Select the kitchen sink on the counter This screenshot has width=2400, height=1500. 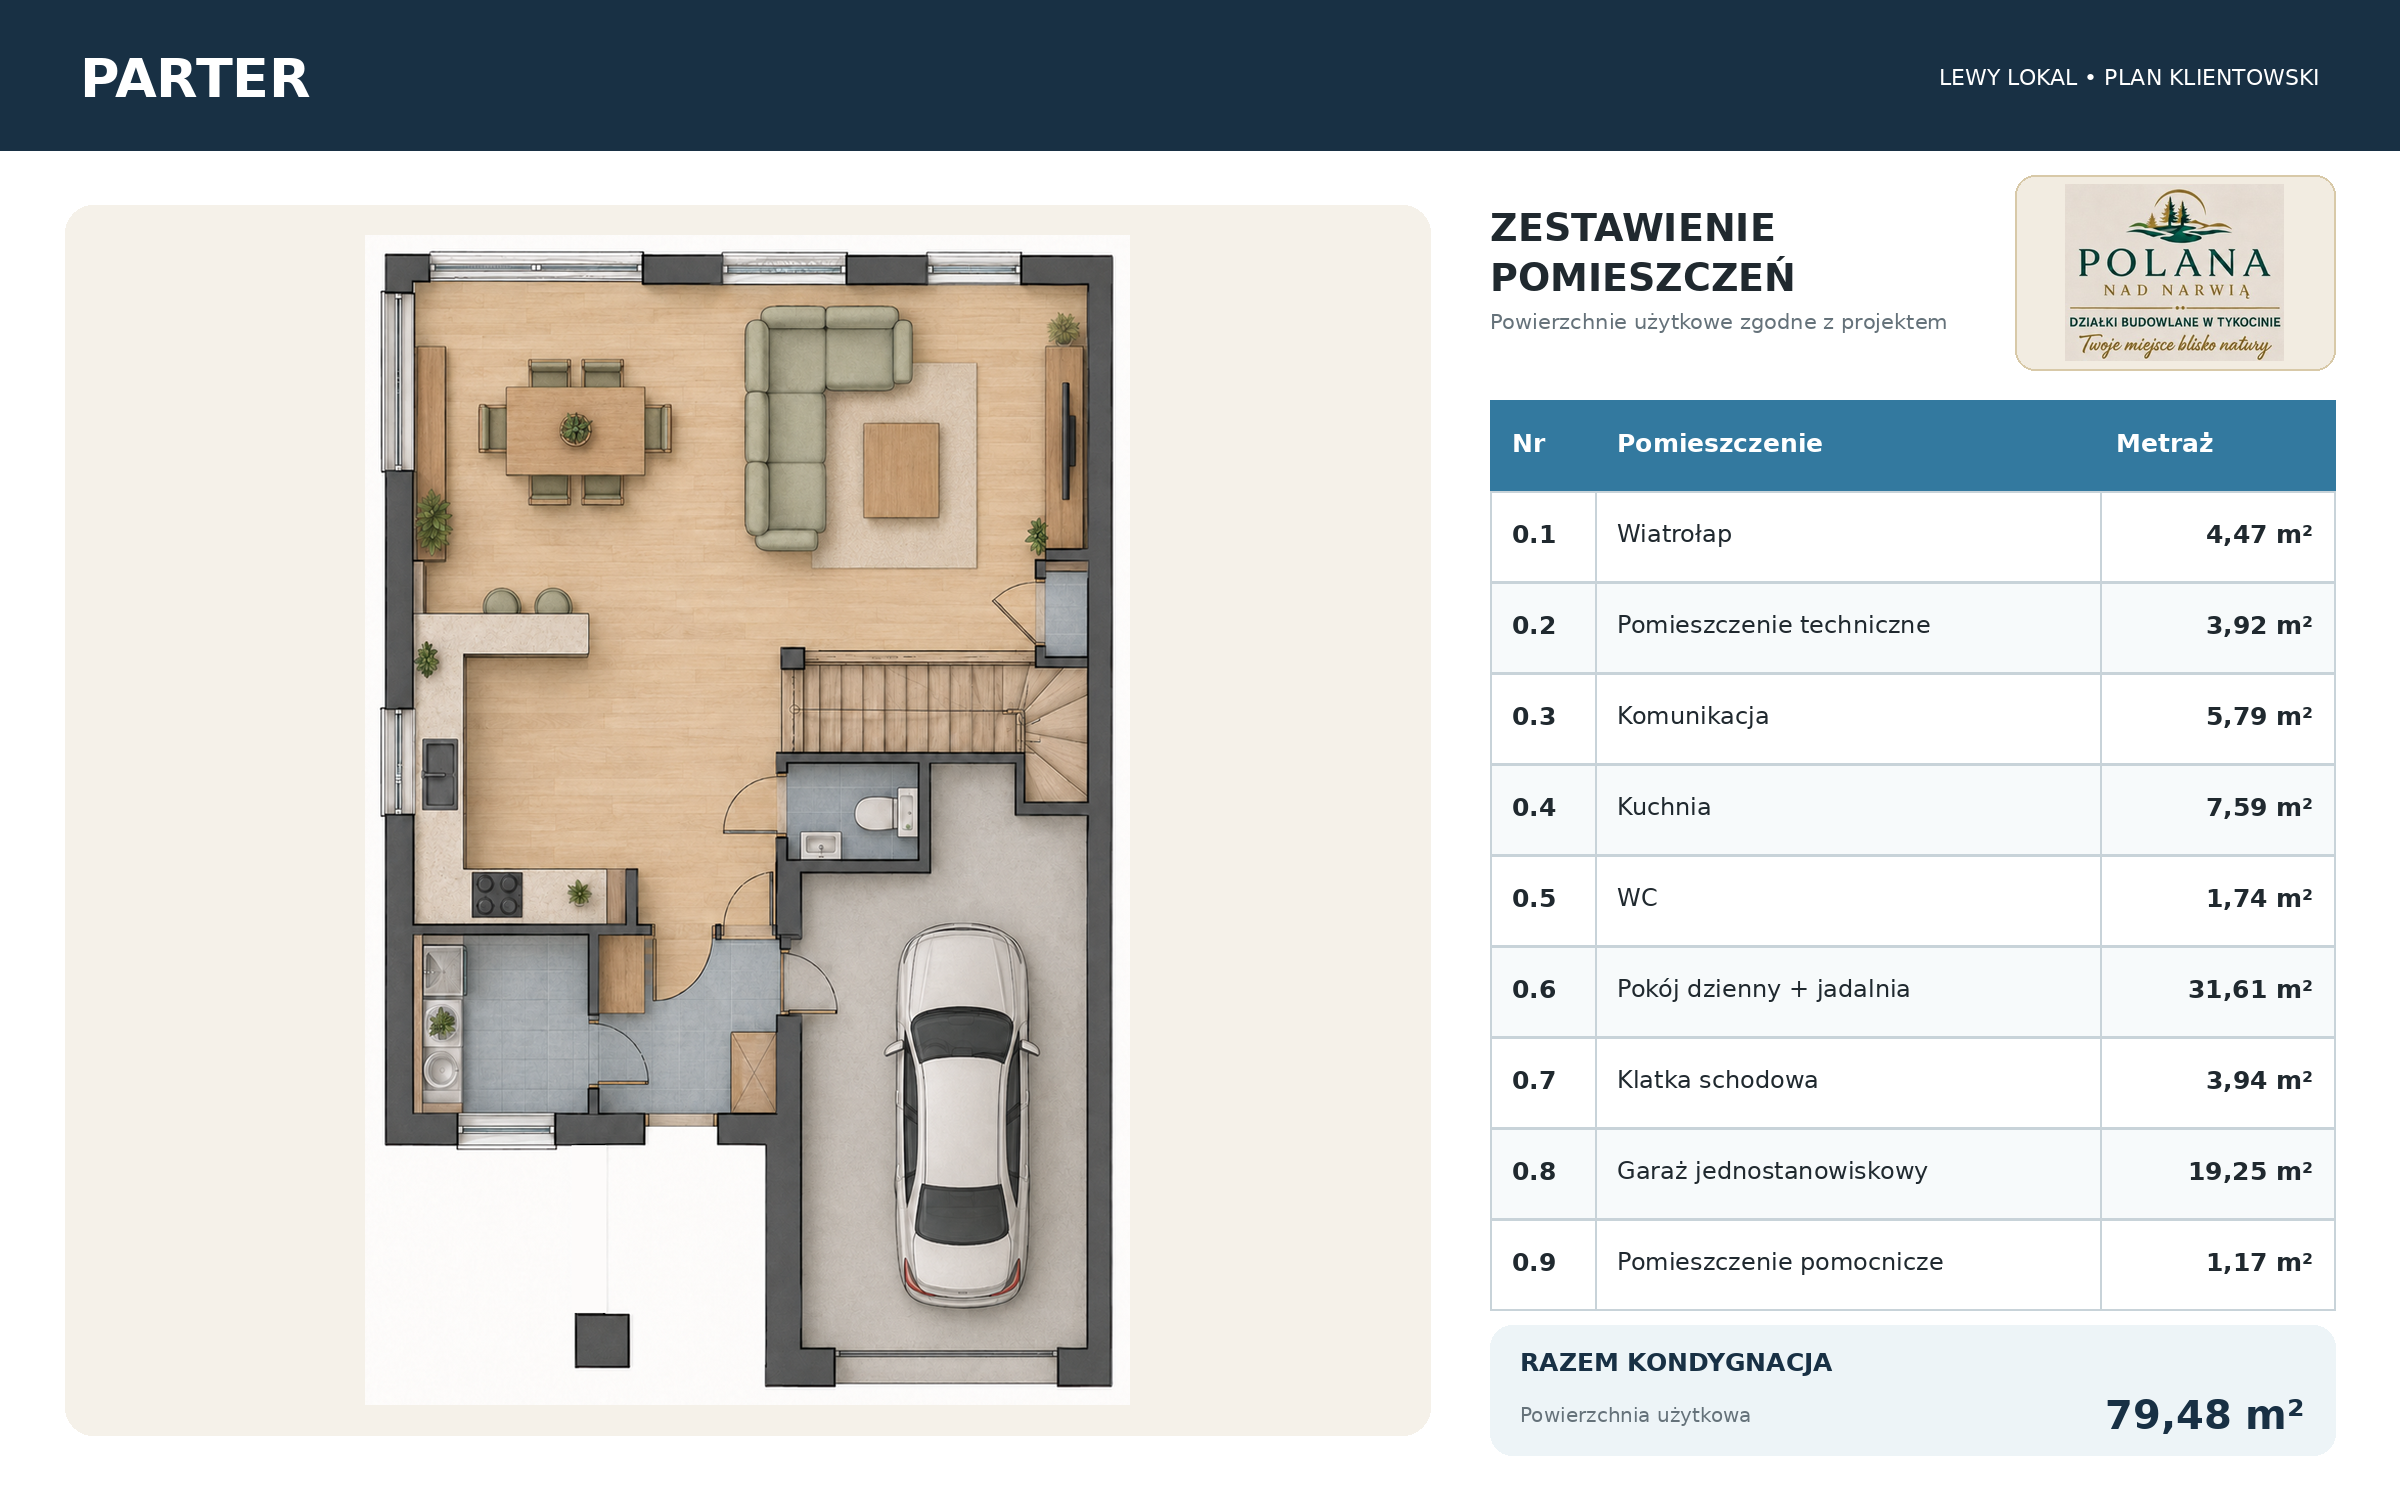[440, 773]
